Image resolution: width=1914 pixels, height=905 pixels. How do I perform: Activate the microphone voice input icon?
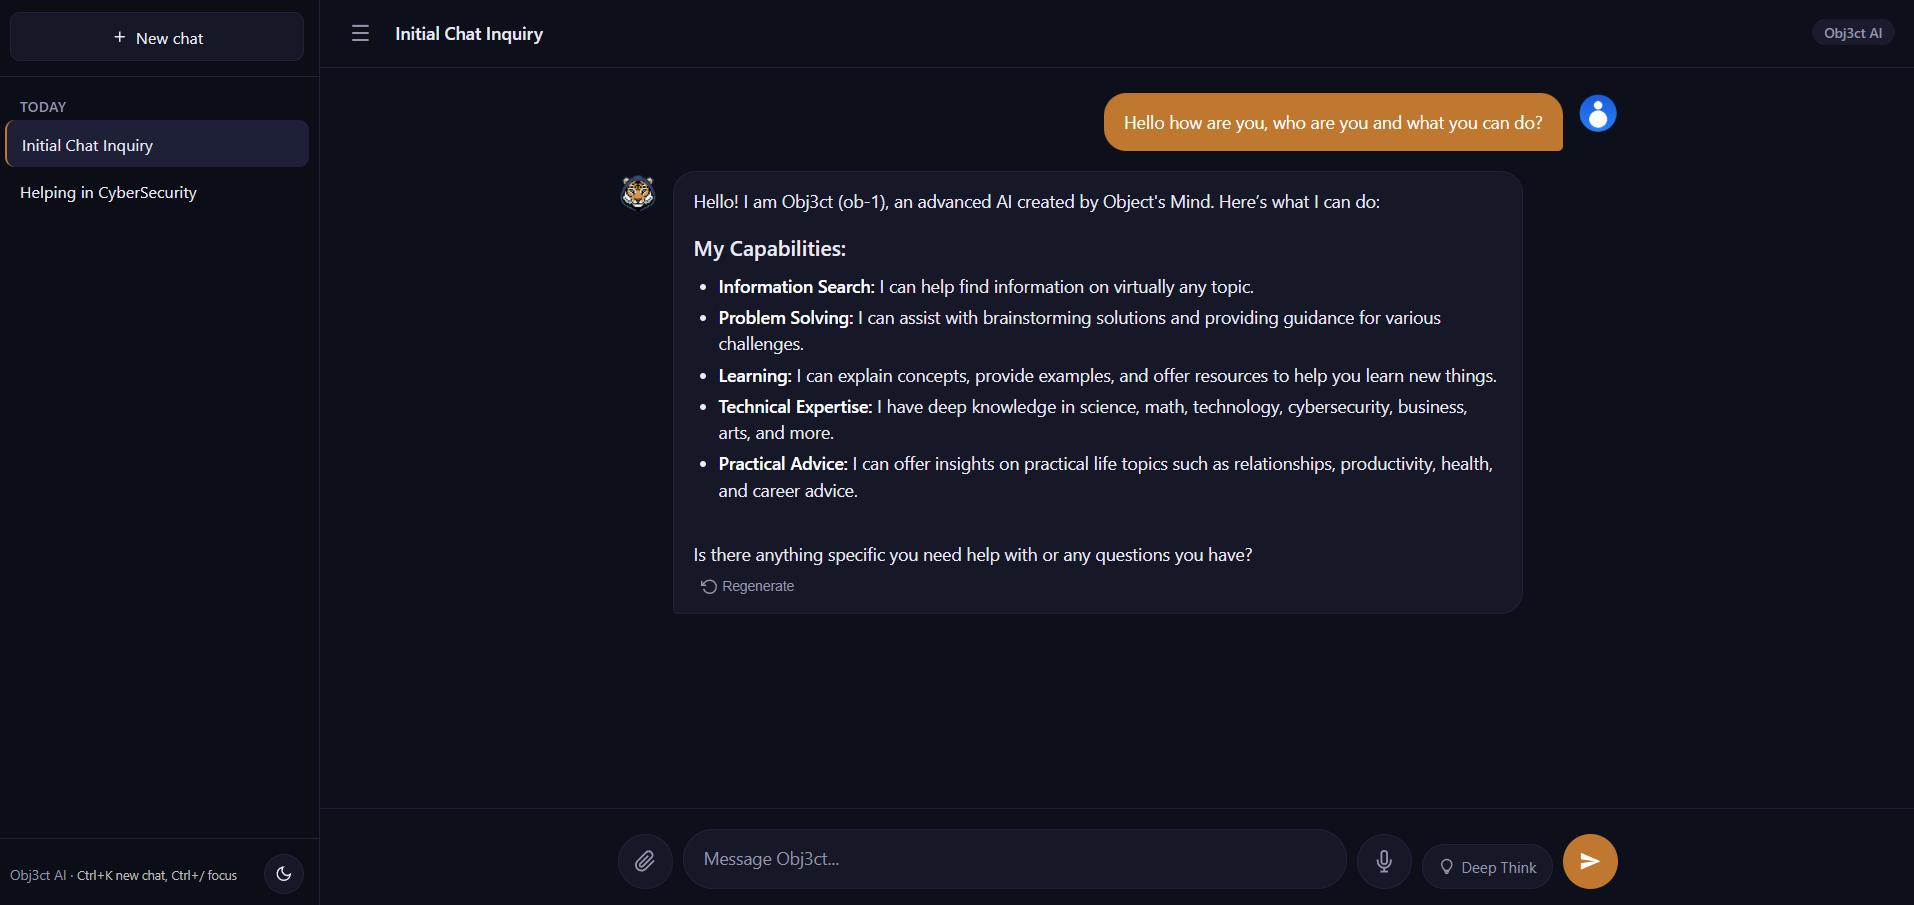[1384, 861]
